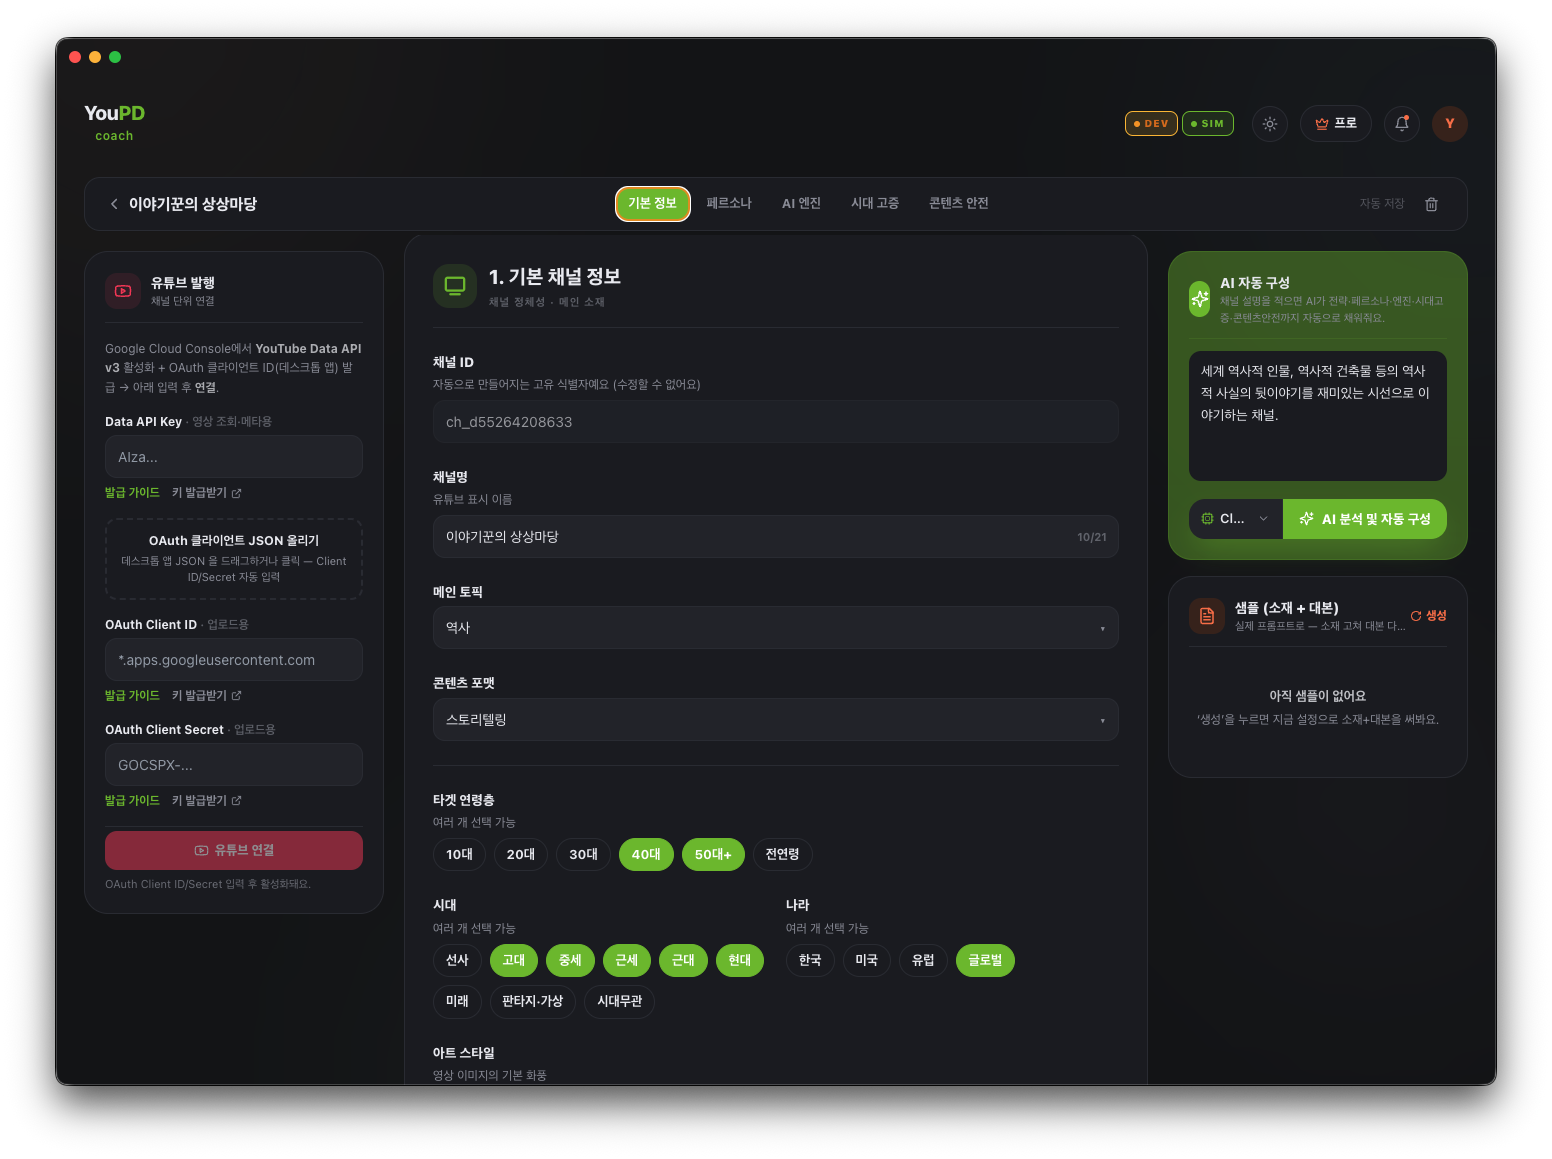Deselect the 근대 era chip
Viewport: 1552px width, 1159px height.
tap(683, 961)
